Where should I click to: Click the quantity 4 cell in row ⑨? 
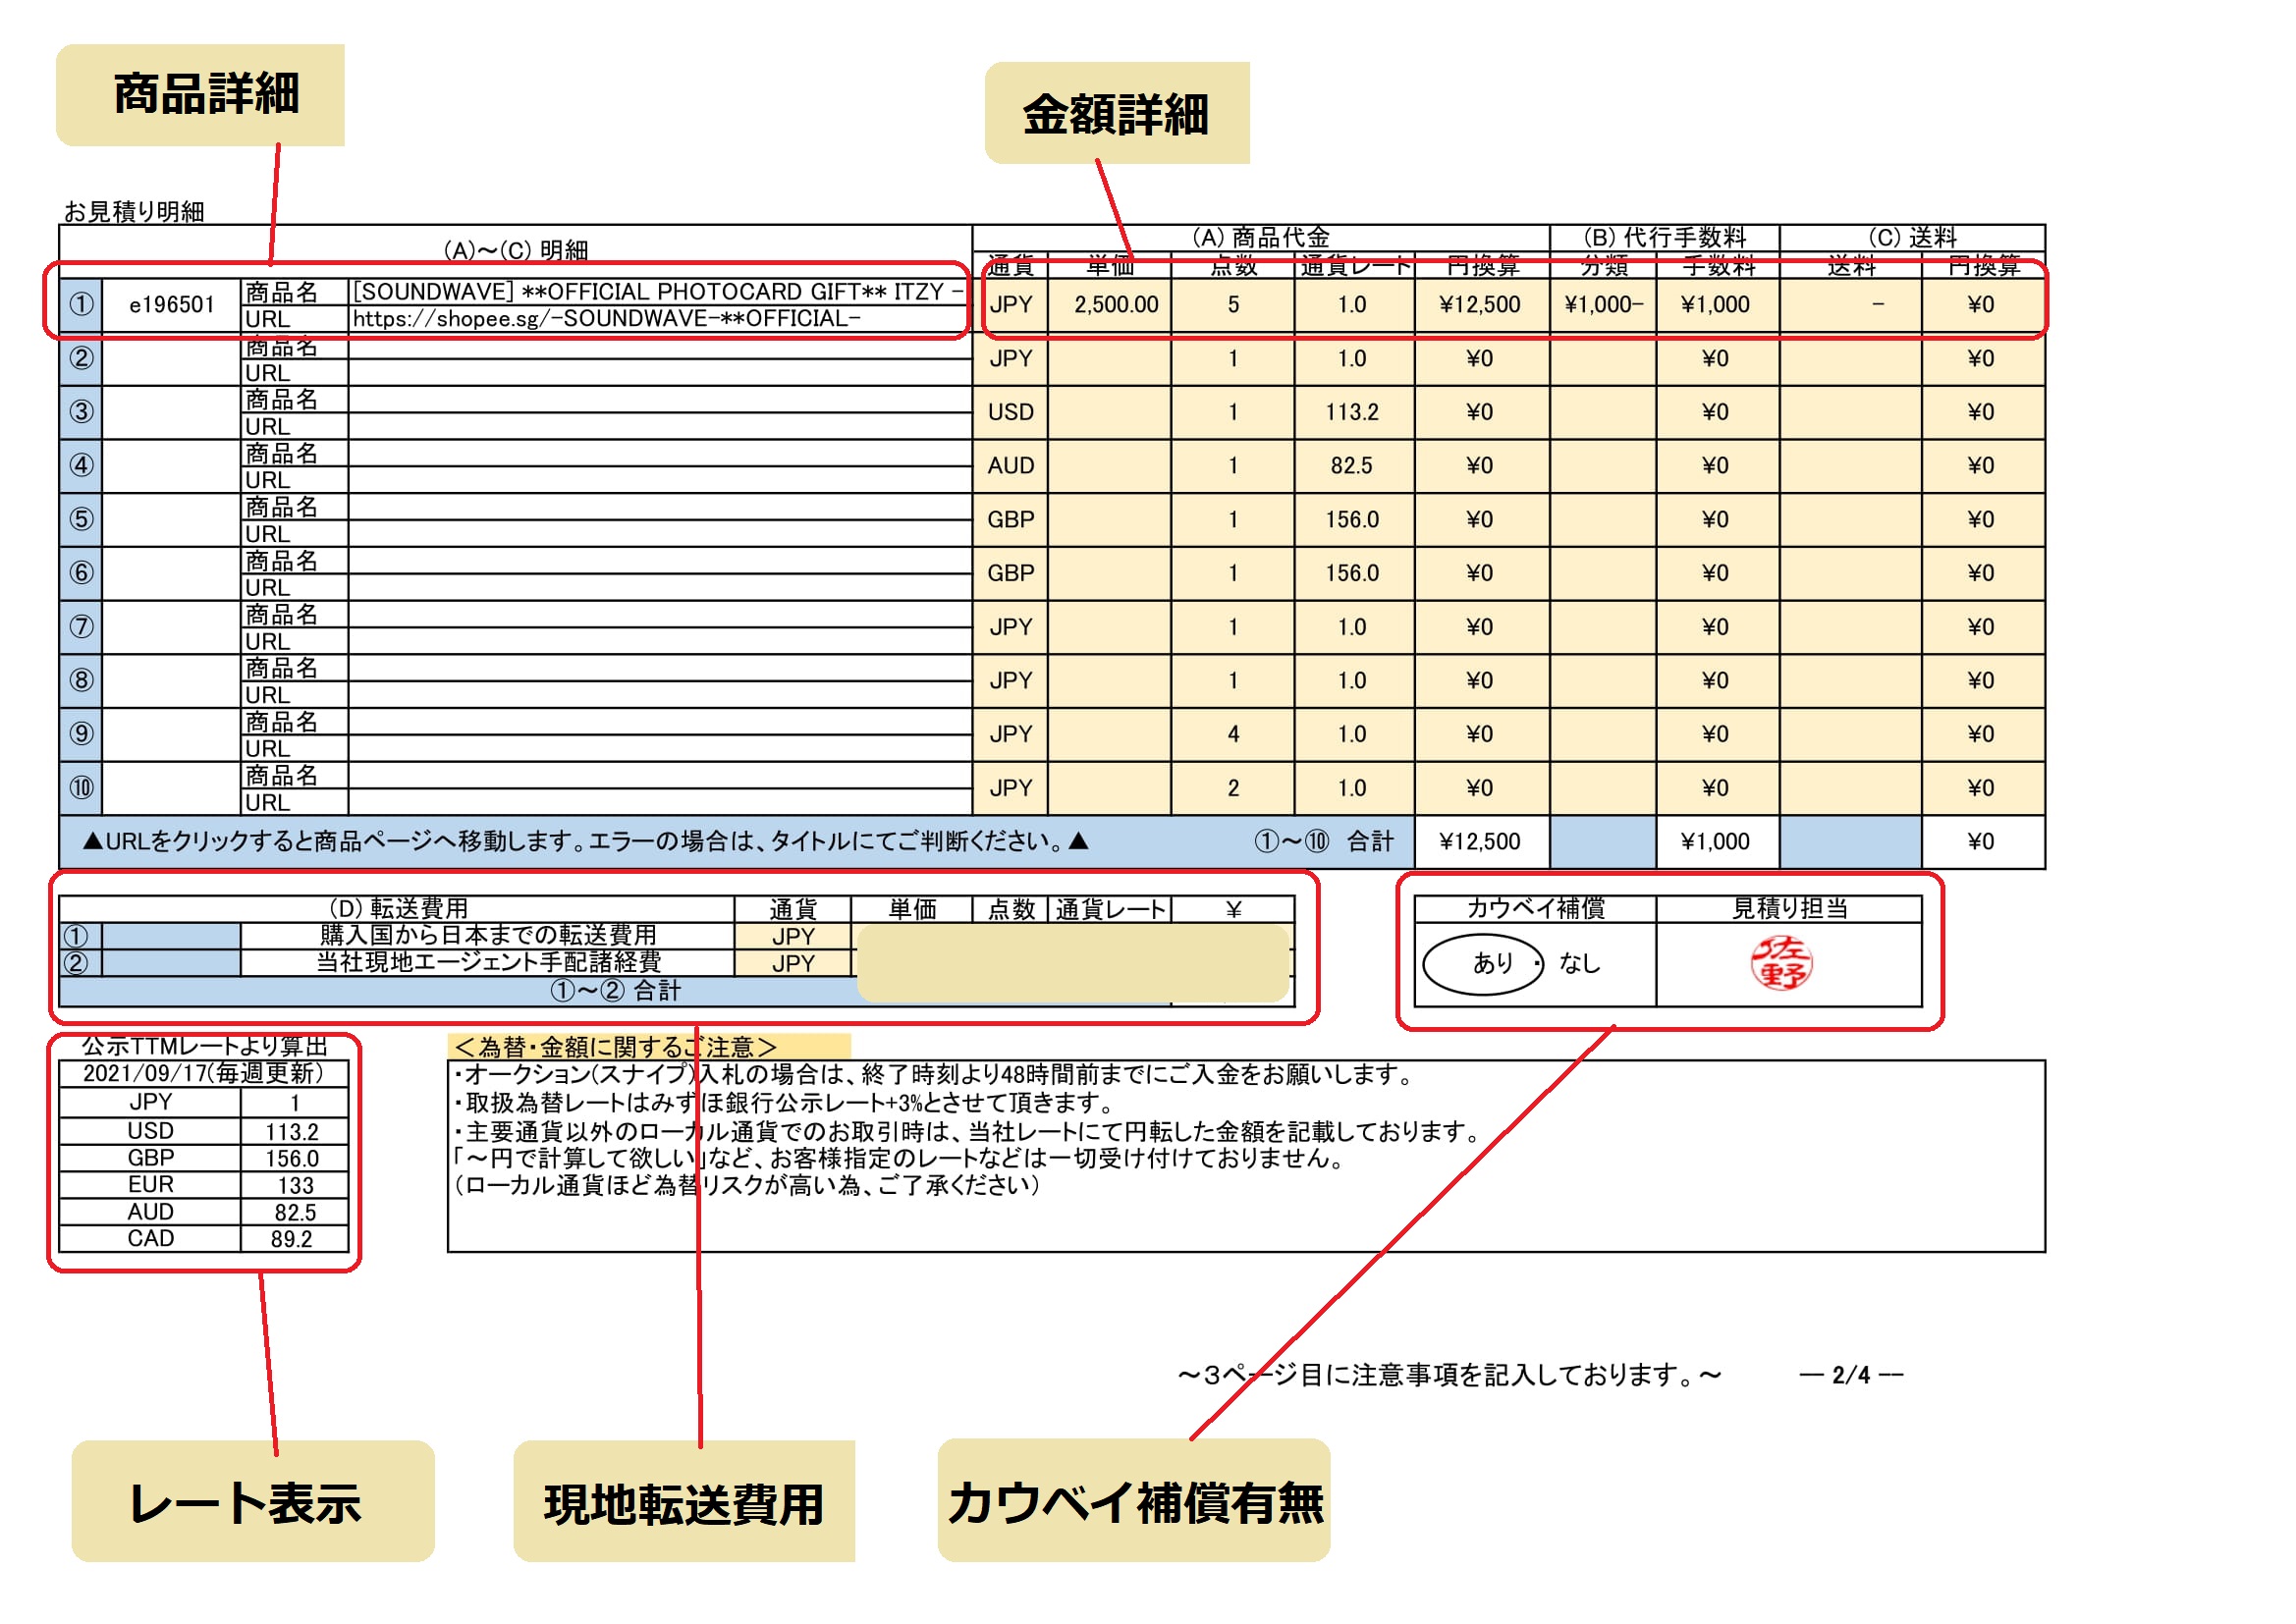[1233, 734]
